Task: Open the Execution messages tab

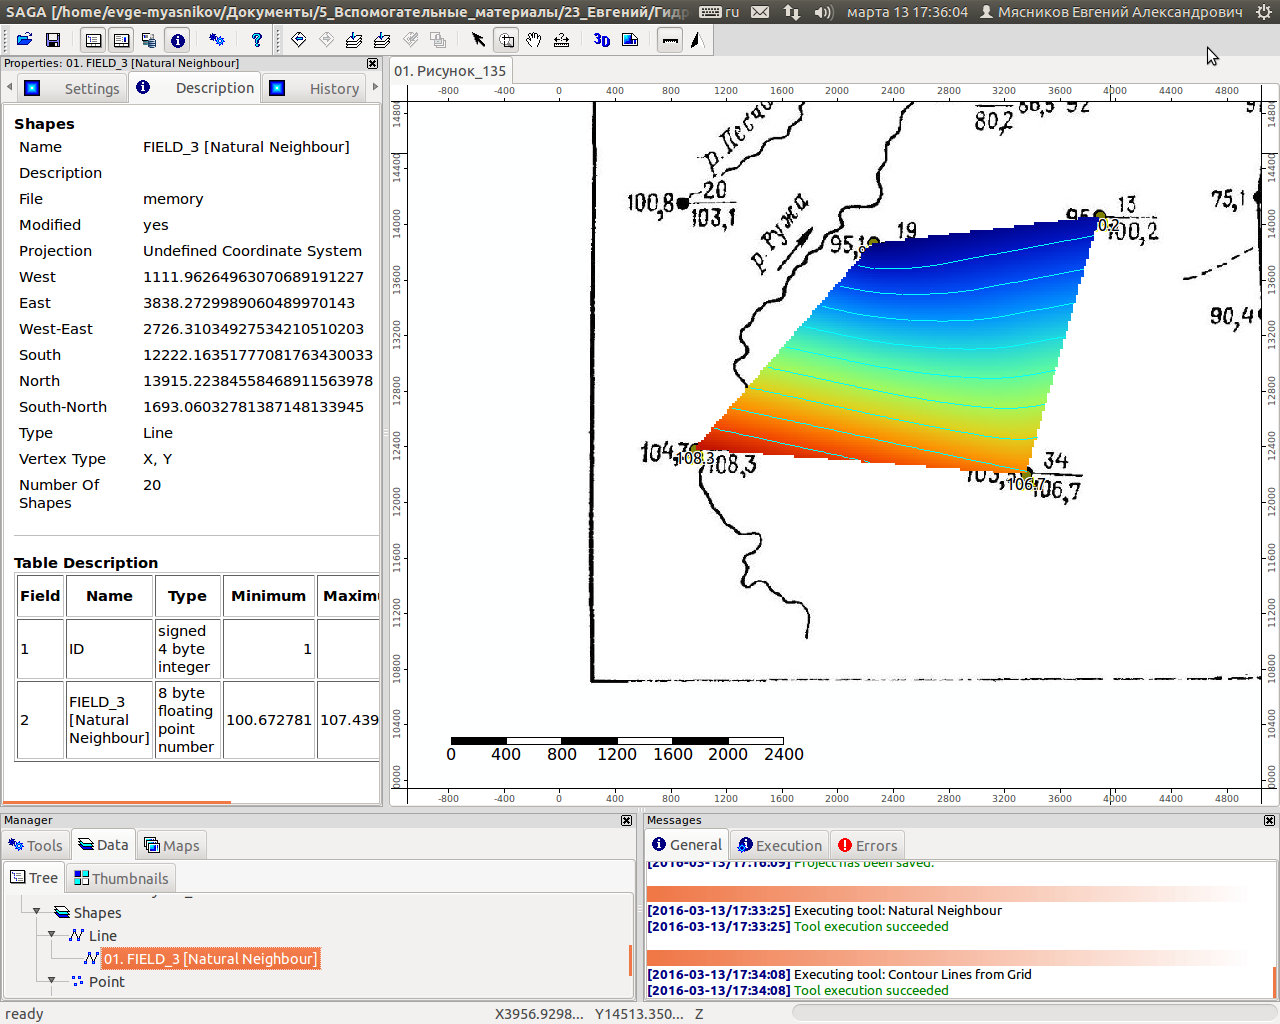Action: tap(779, 845)
